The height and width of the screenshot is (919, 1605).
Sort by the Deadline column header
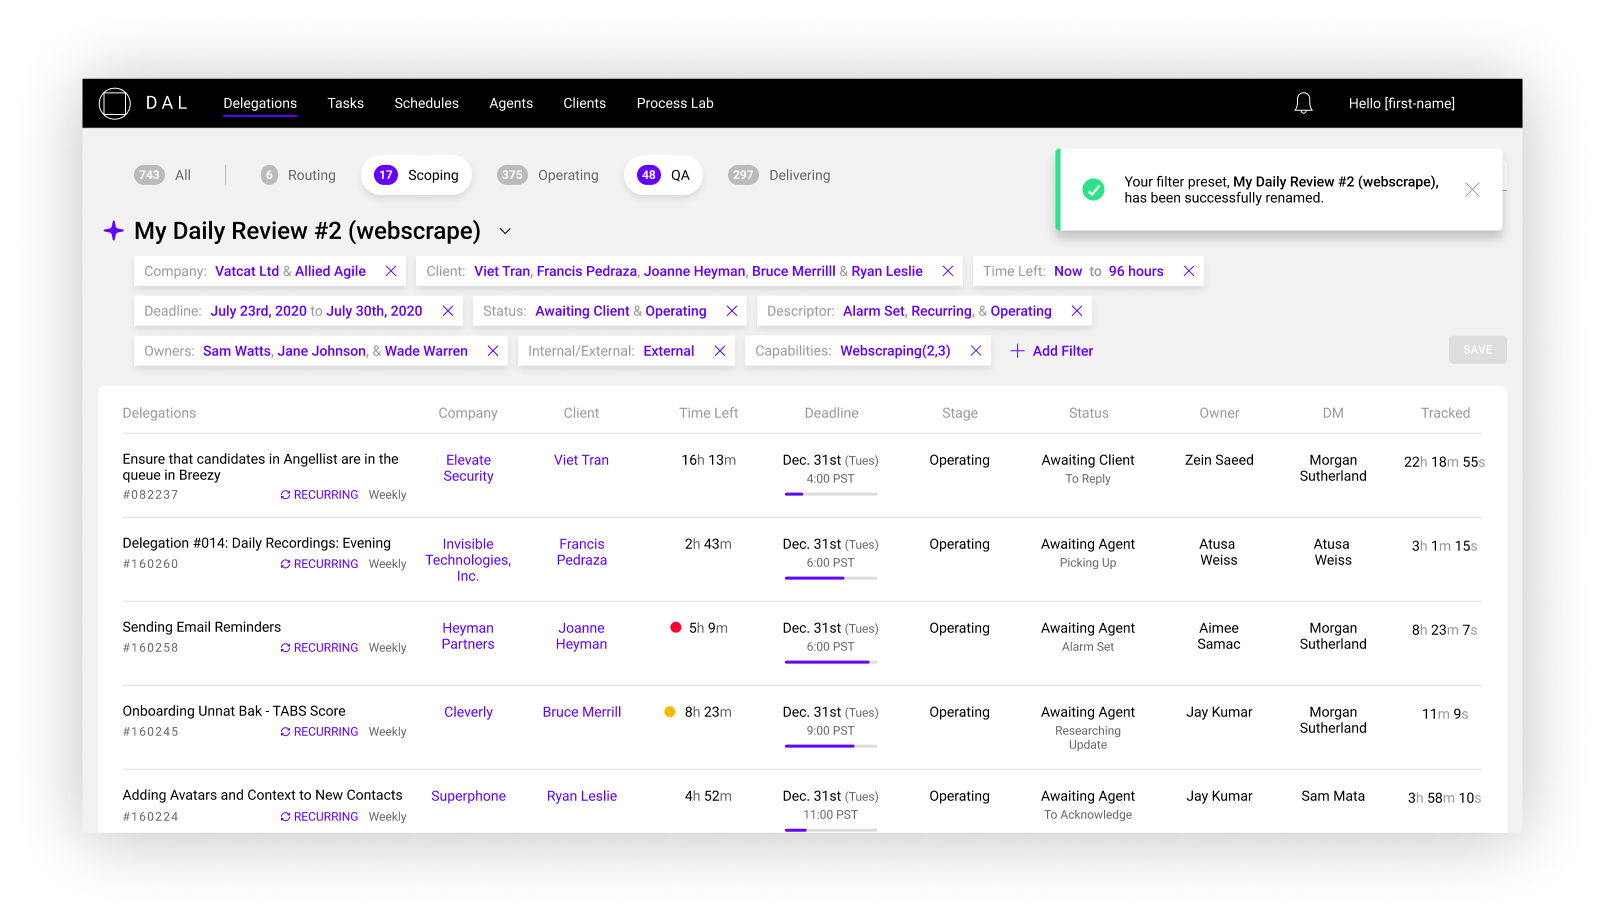click(831, 413)
